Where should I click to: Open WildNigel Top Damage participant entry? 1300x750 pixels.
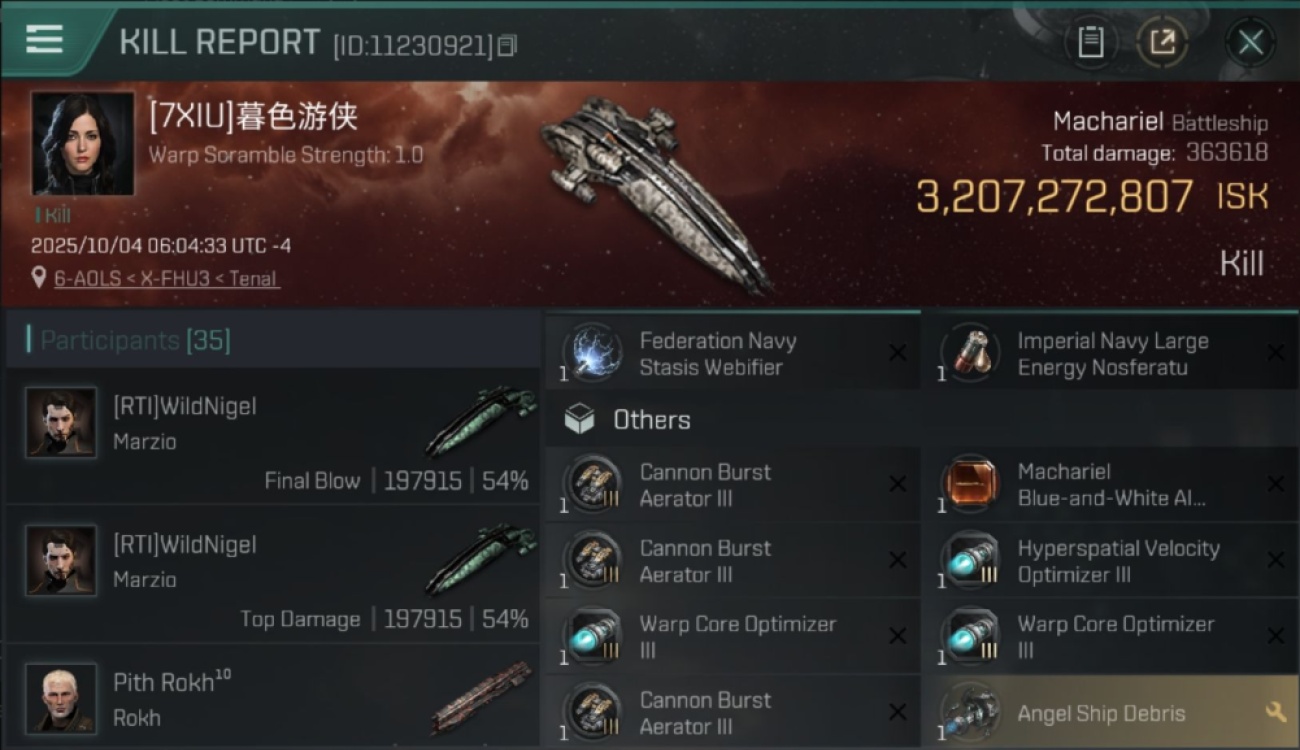[x=273, y=576]
